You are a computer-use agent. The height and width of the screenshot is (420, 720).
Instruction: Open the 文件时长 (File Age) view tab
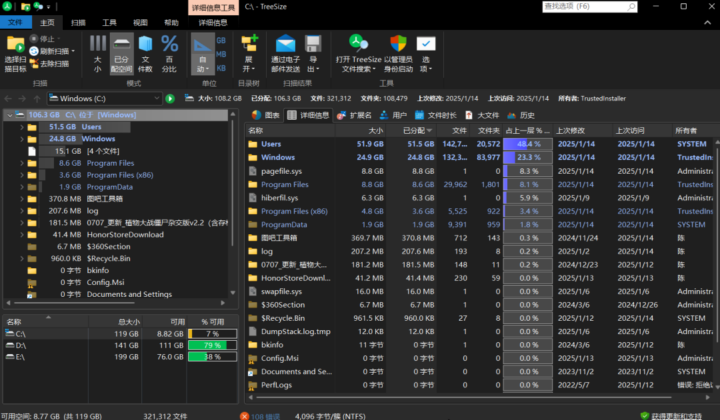(435, 115)
